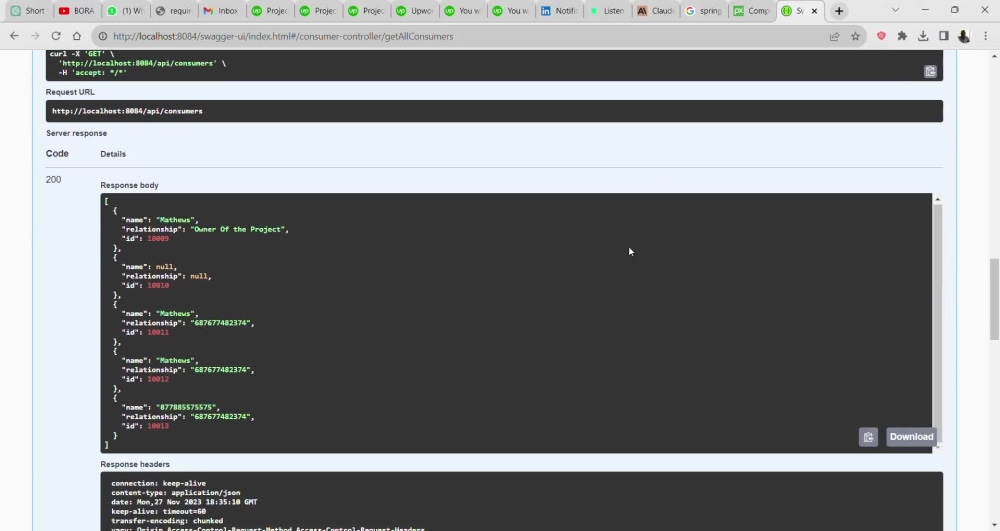Screen dimensions: 1000x531
Task: Open the user profile avatar
Action: (964, 36)
